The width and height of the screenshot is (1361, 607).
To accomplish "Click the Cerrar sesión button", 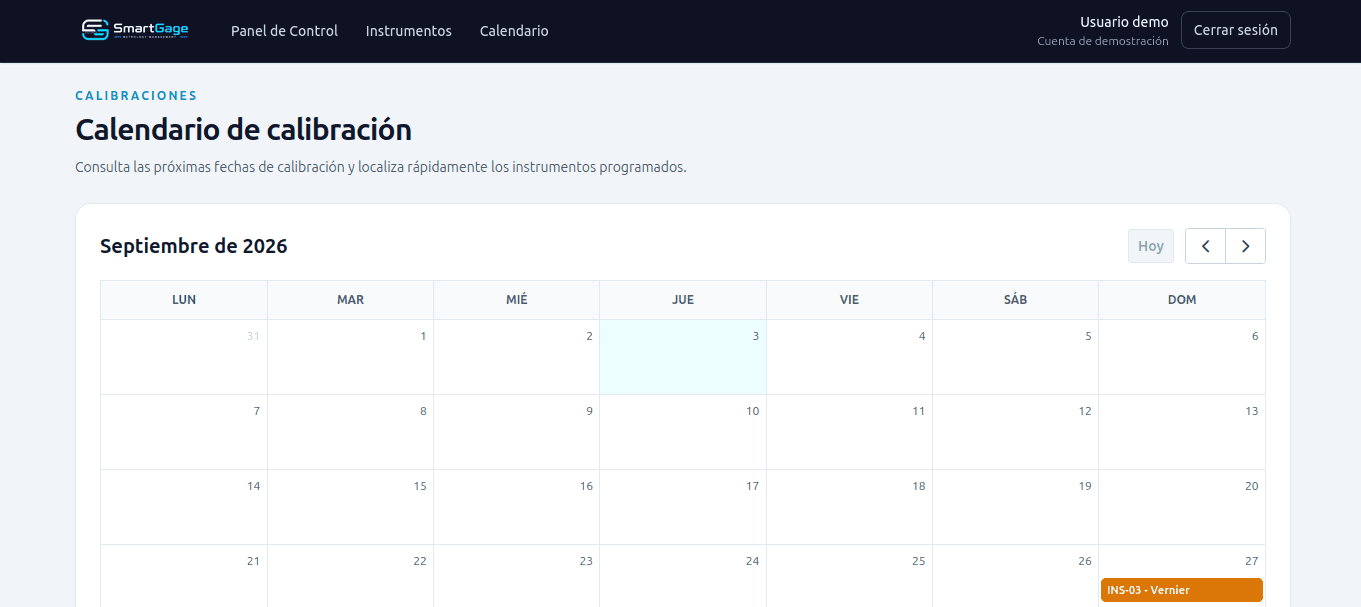I will click(x=1235, y=30).
